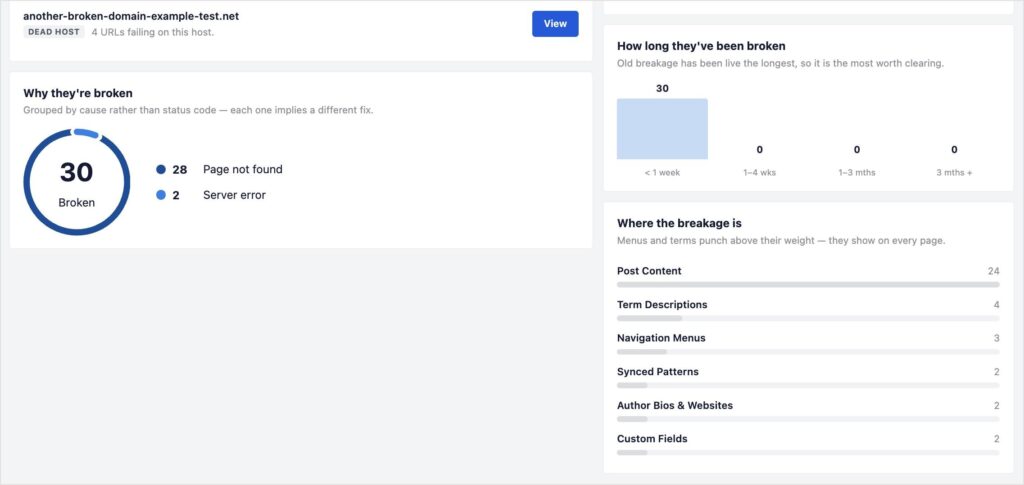Viewport: 1024px width, 485px height.
Task: Click the Navigation Menus row label
Action: 662,338
